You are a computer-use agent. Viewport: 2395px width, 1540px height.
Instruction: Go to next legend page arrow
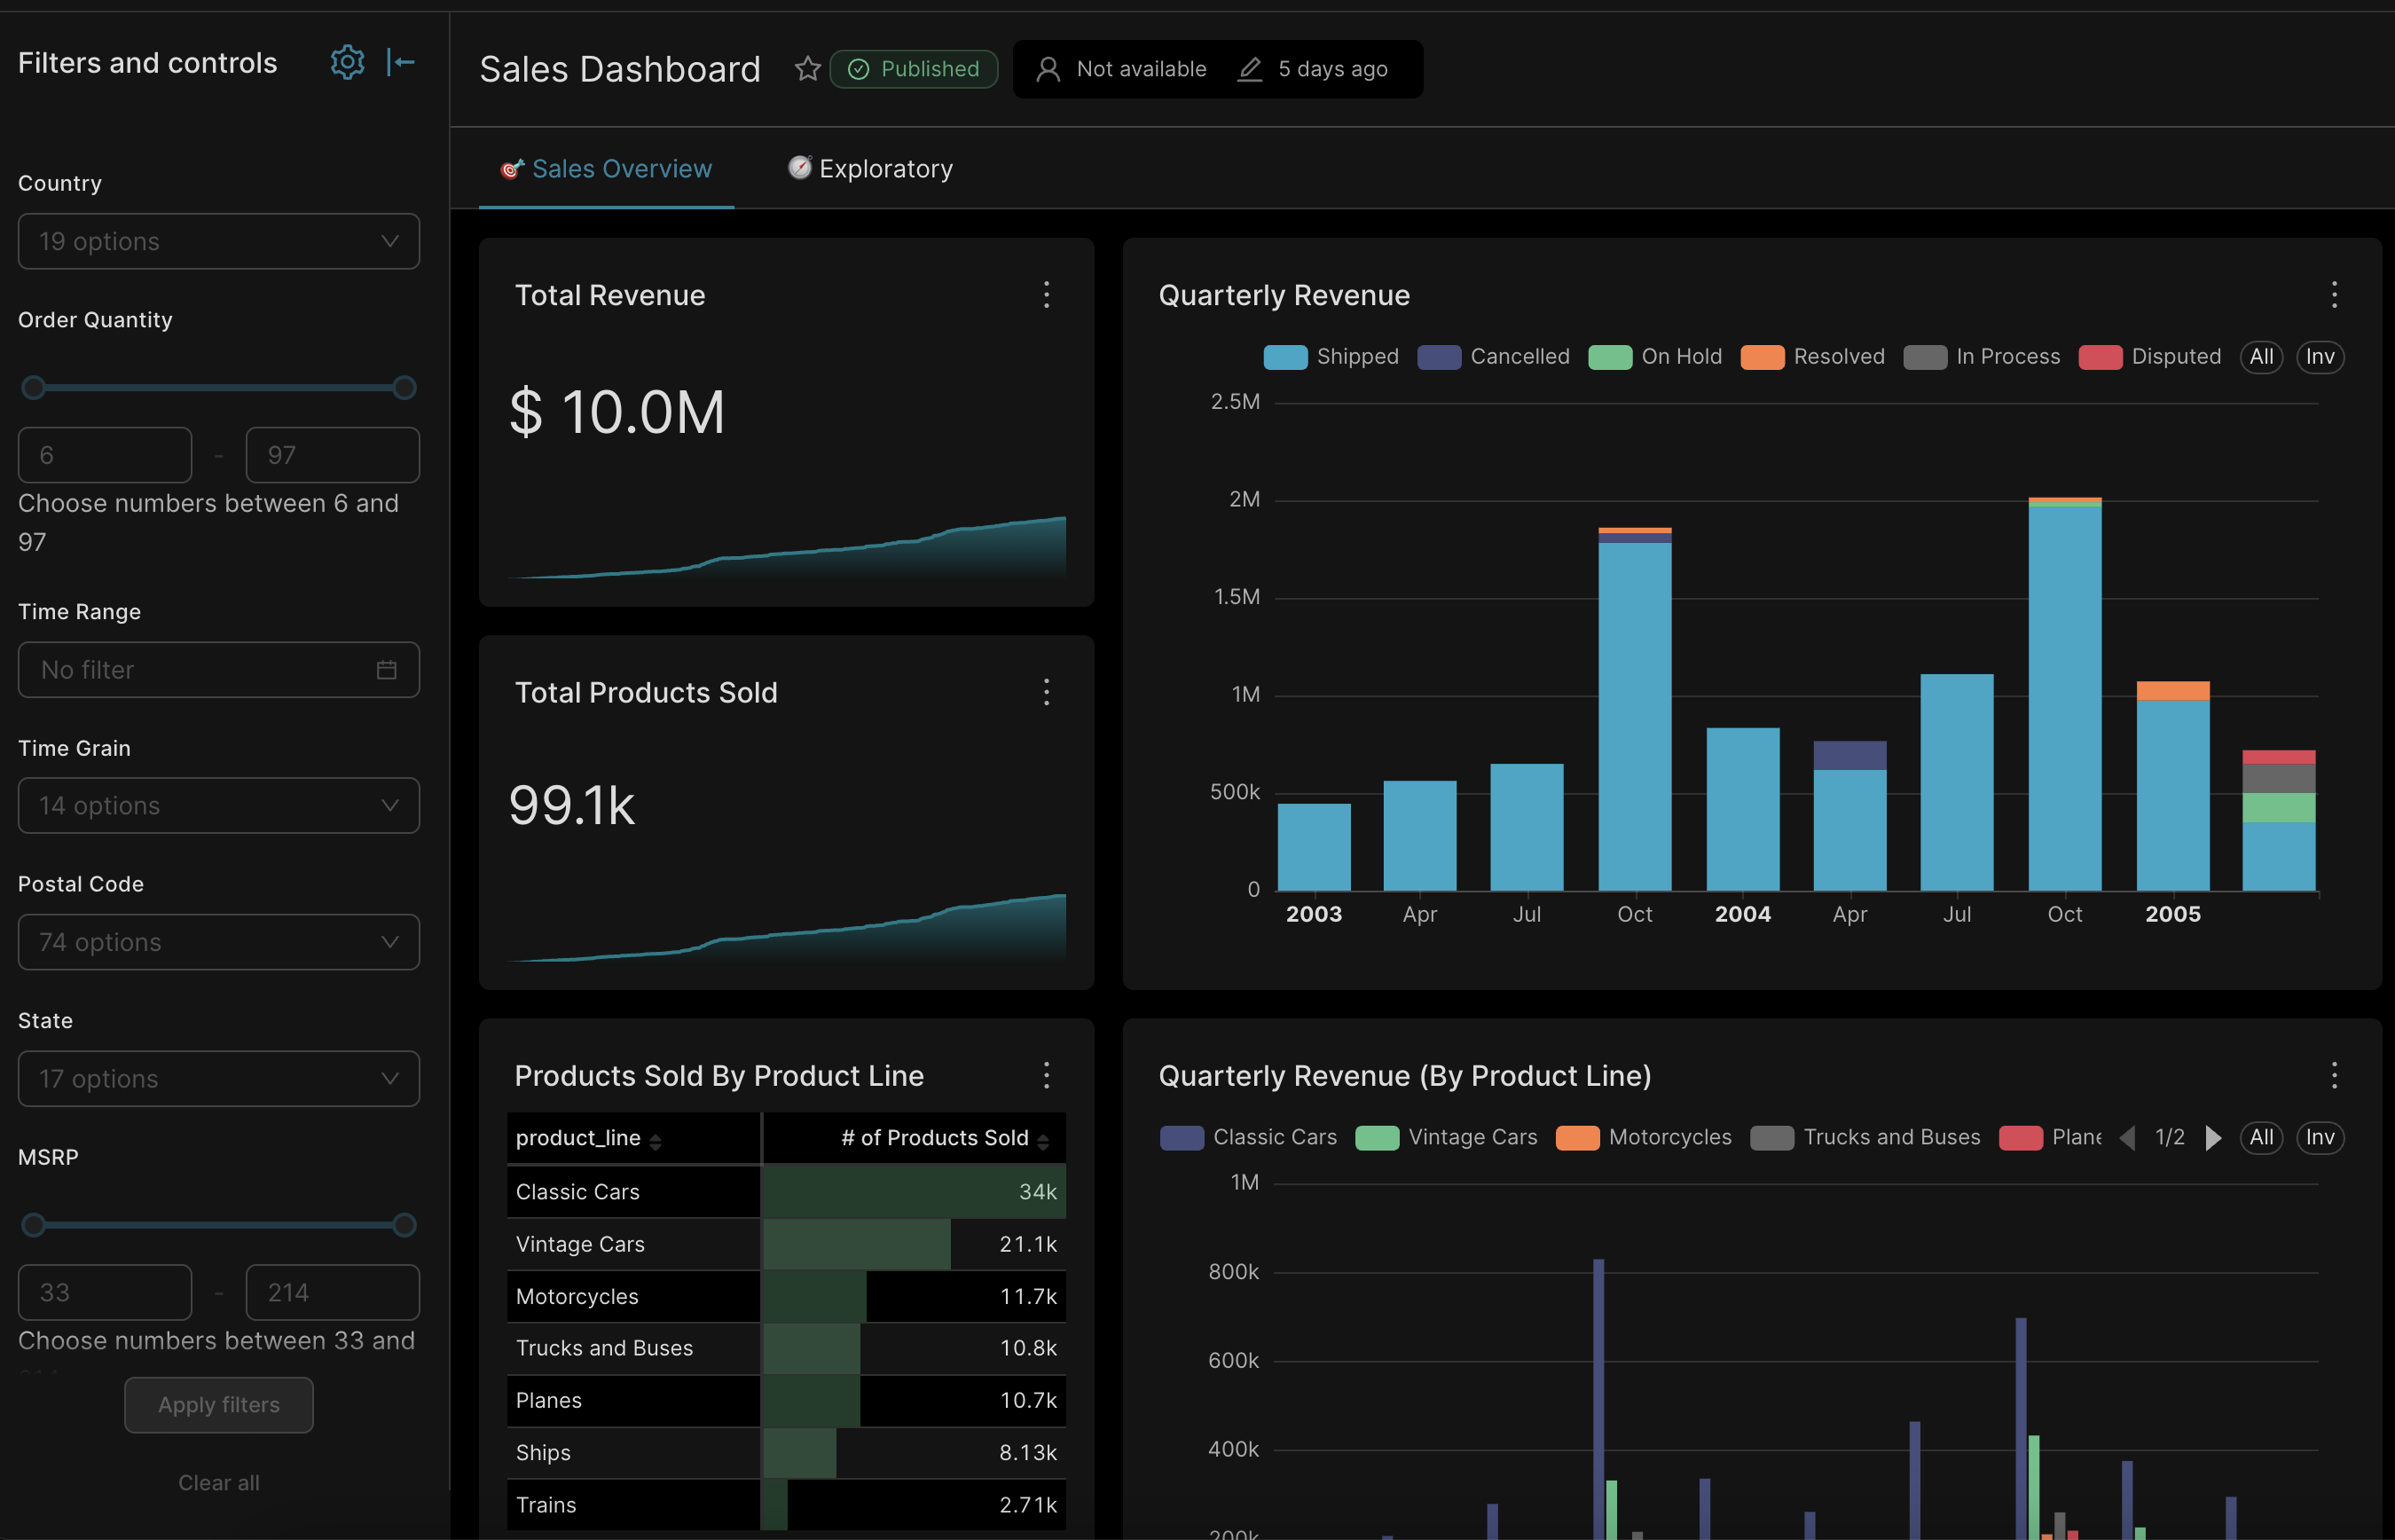2213,1138
